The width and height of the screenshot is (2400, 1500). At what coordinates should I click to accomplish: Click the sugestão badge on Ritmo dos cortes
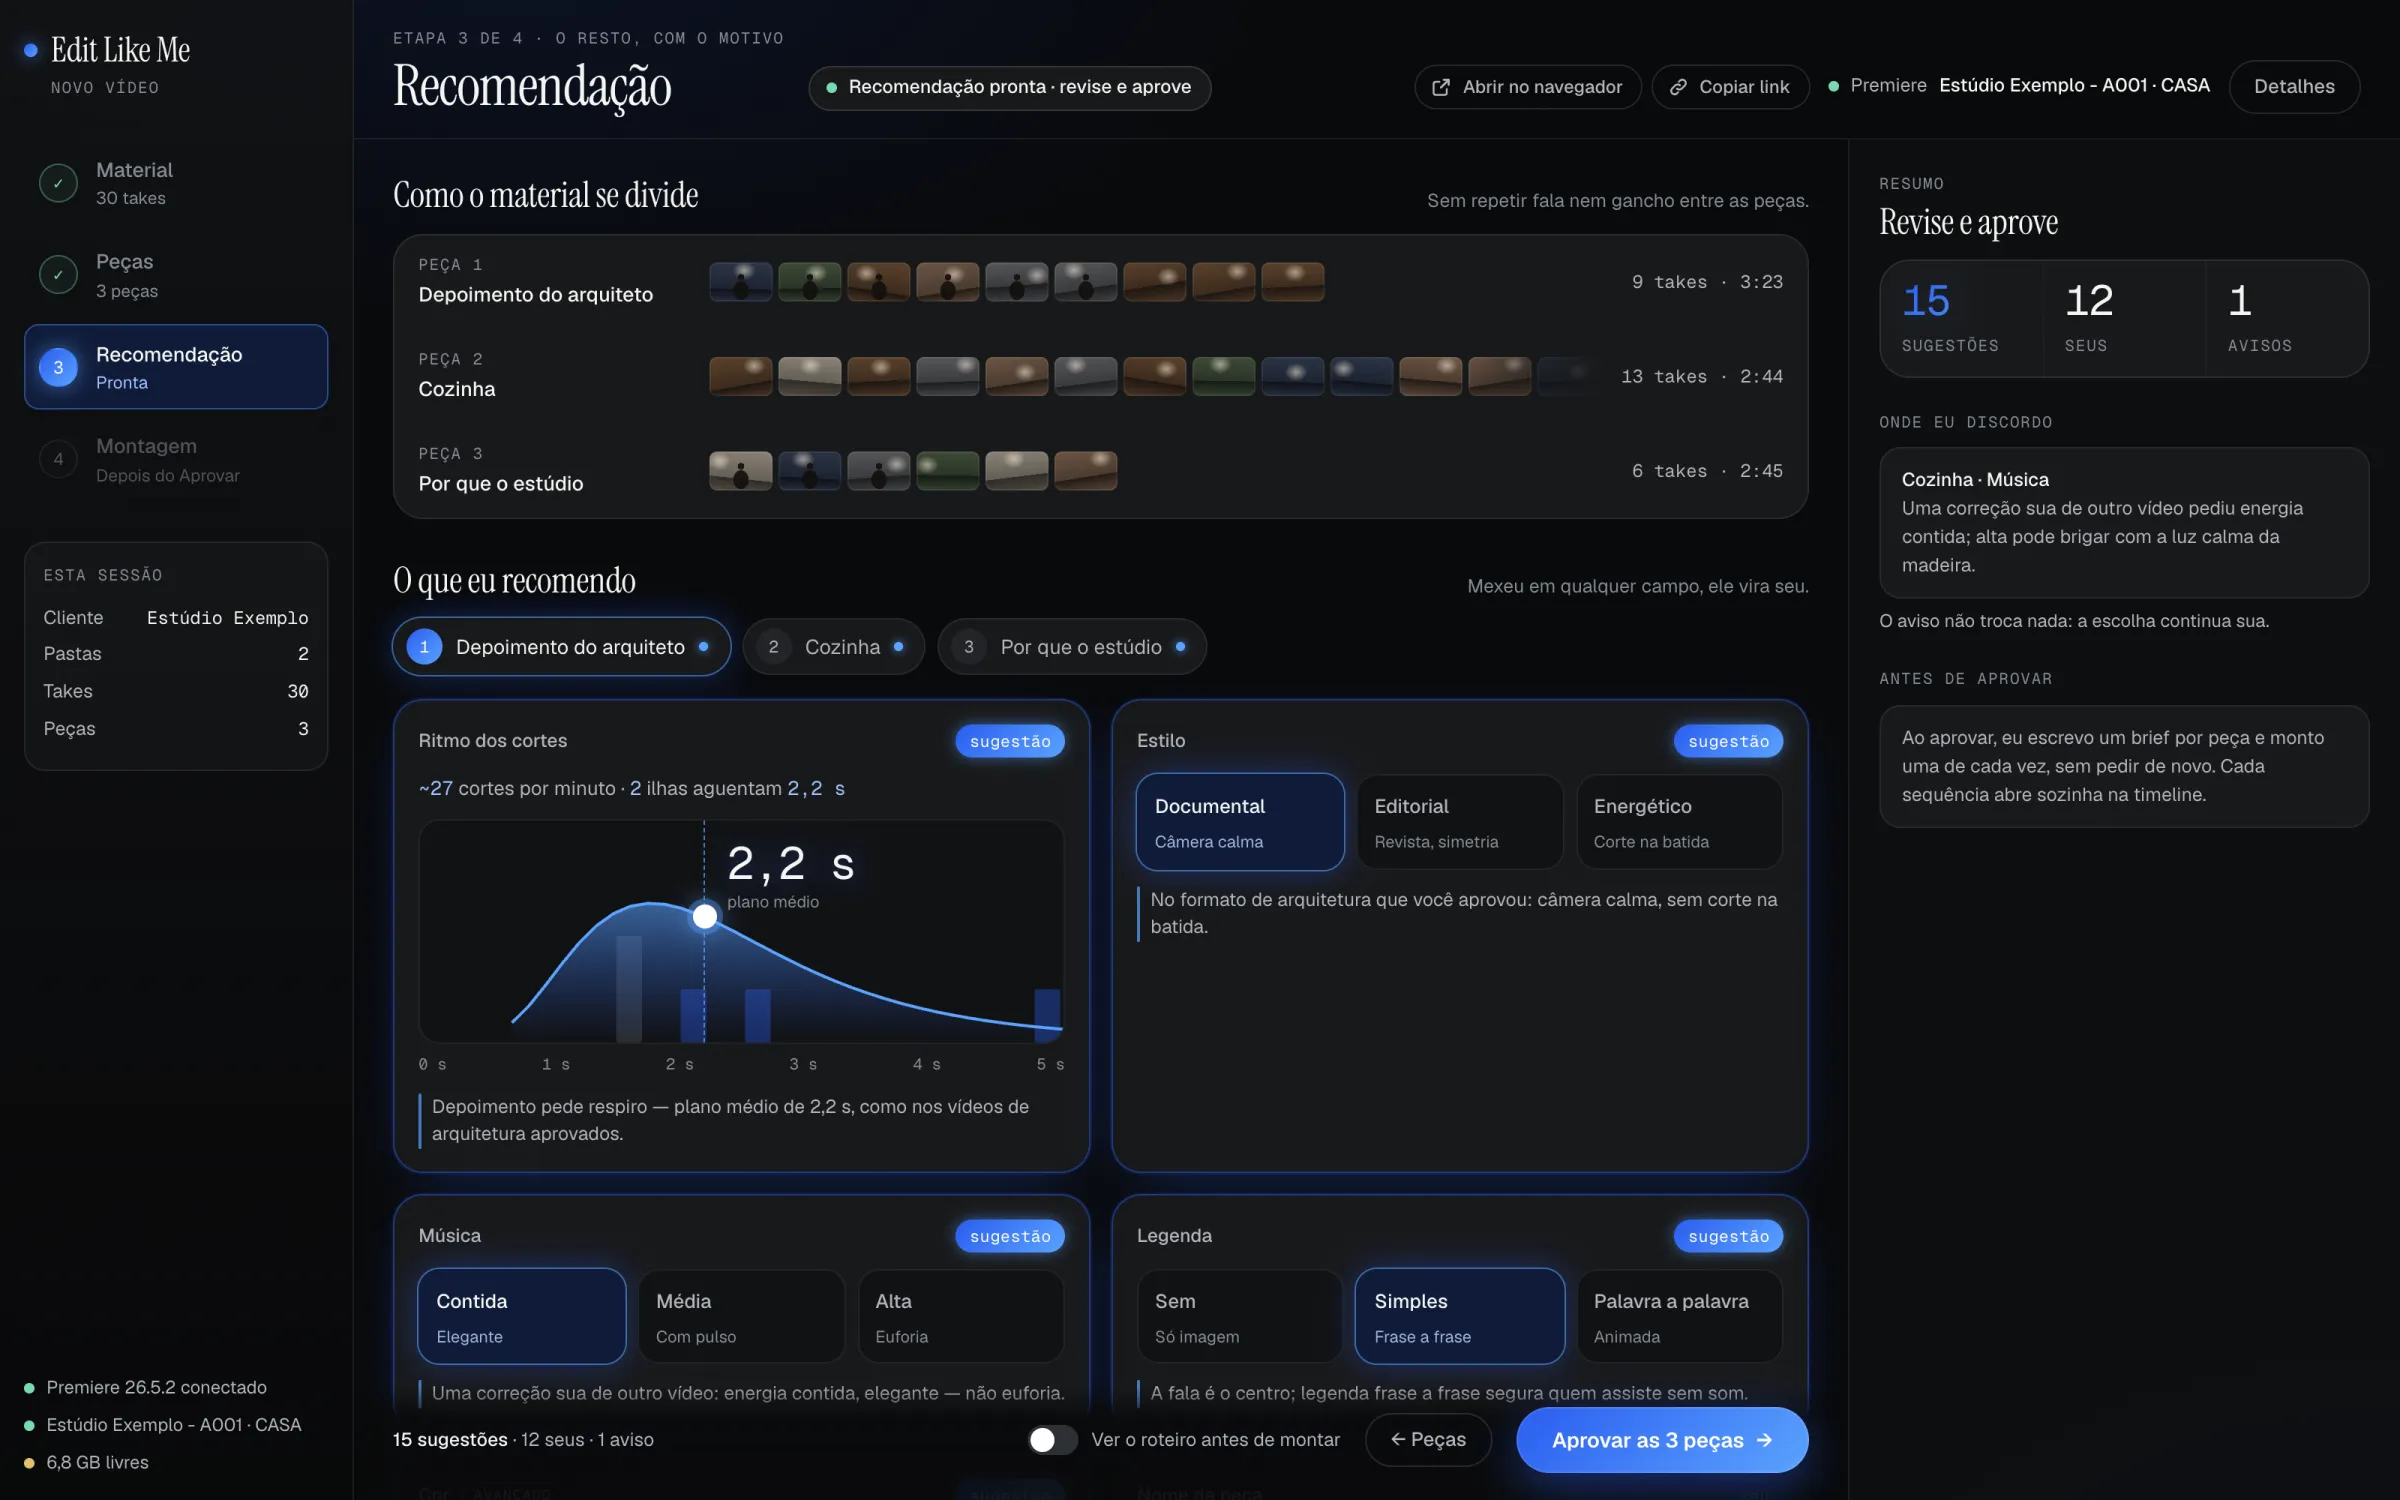pyautogui.click(x=1010, y=741)
